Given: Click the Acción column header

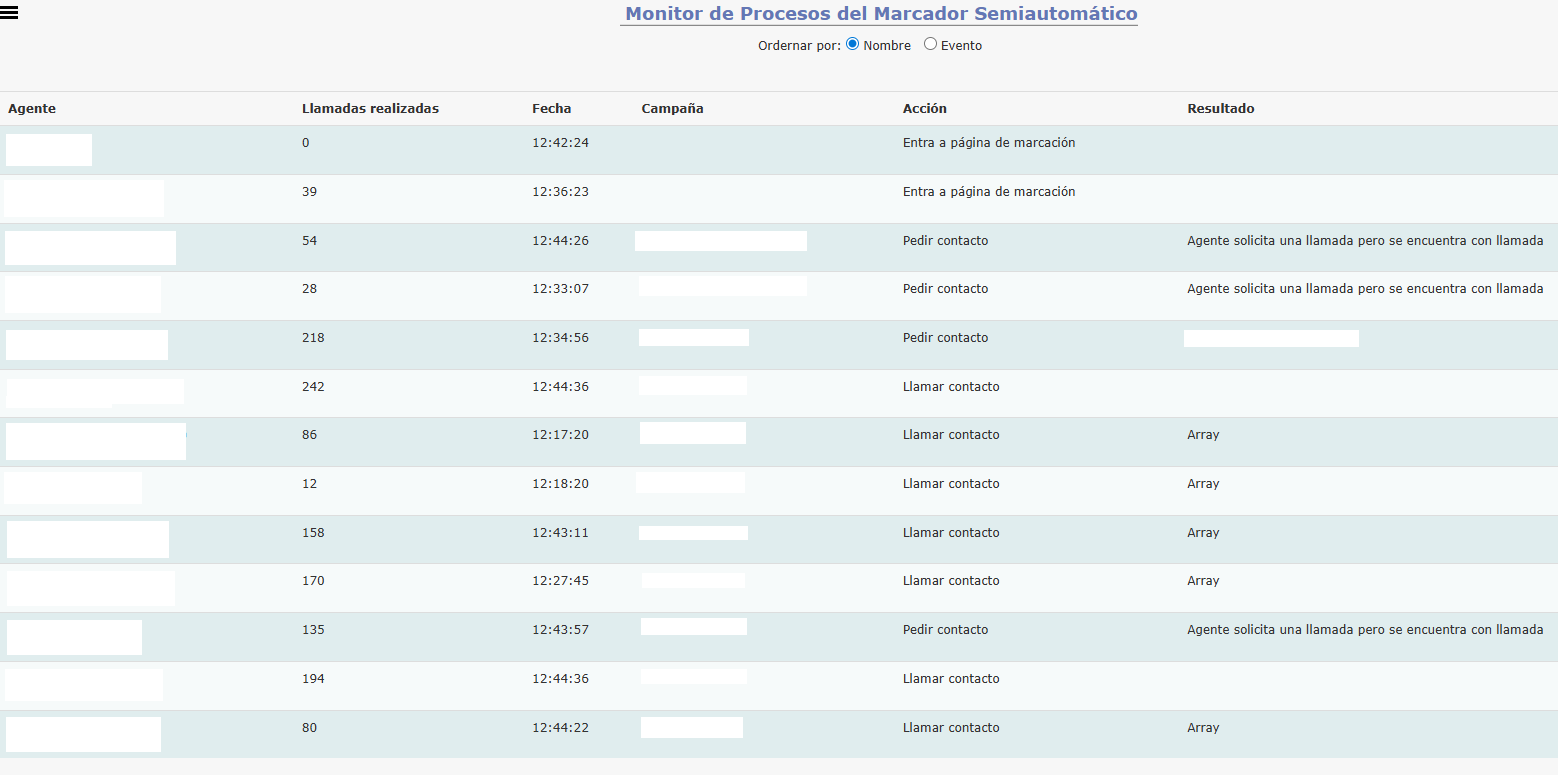Looking at the screenshot, I should pos(924,108).
